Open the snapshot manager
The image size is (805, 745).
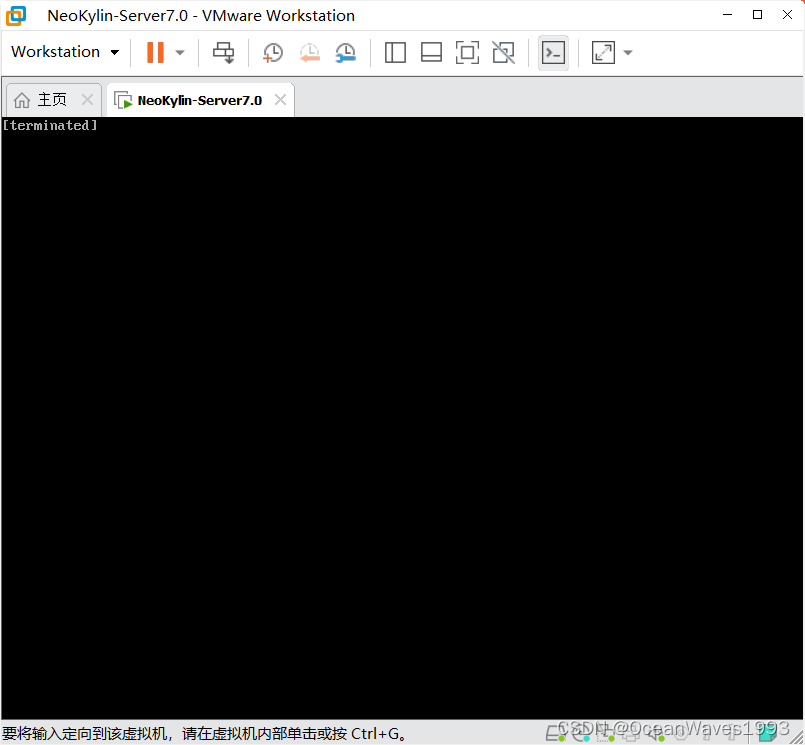click(x=346, y=52)
